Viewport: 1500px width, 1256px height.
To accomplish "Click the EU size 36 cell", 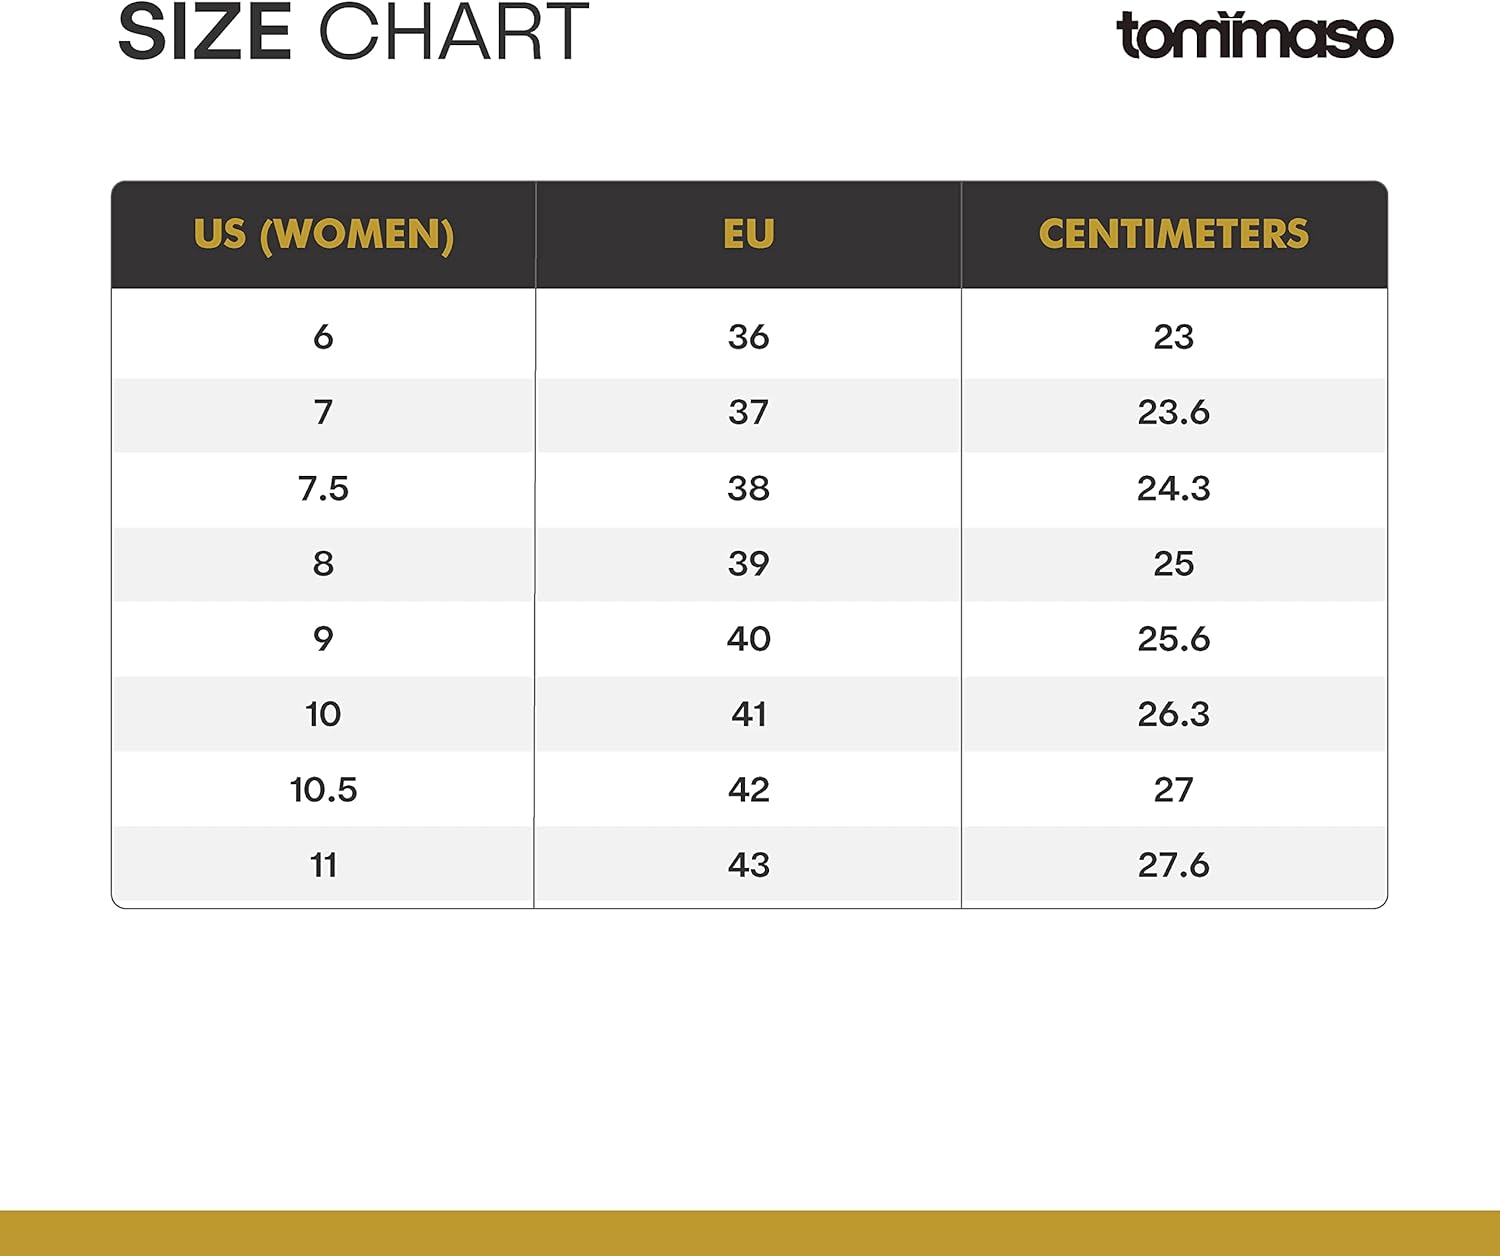I will 749,337.
